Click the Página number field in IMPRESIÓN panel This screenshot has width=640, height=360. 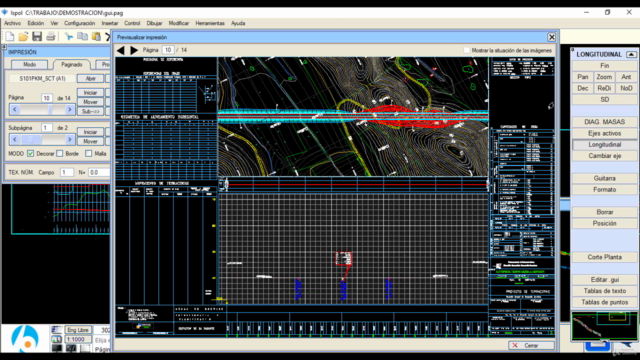(x=47, y=98)
